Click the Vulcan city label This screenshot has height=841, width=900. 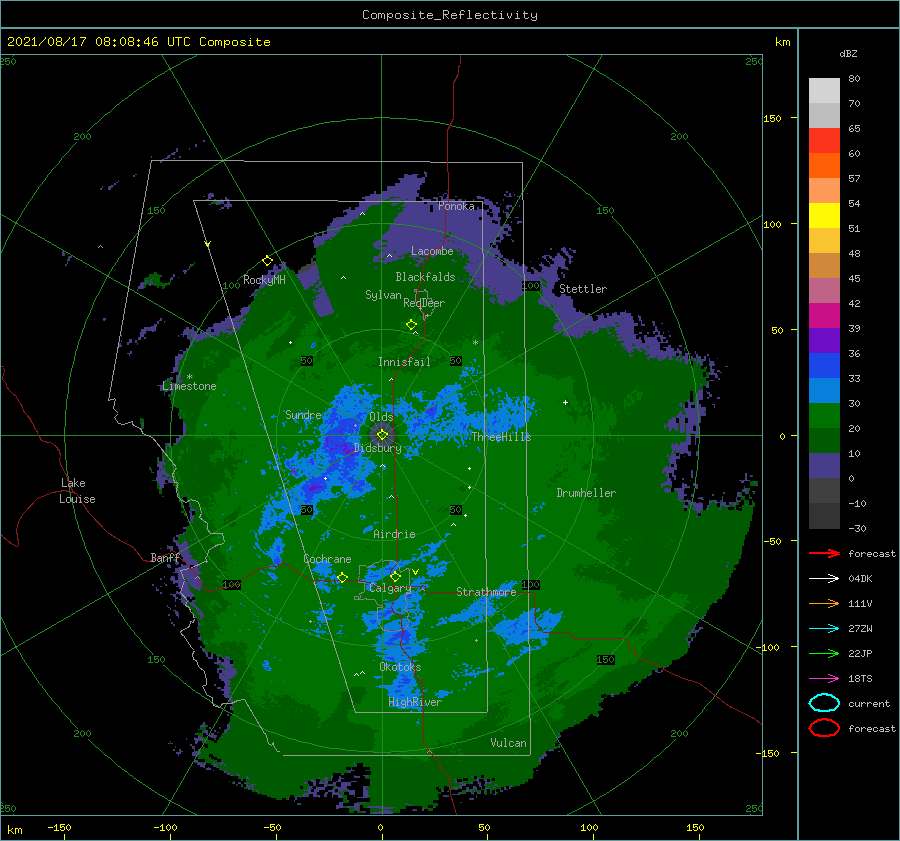509,743
